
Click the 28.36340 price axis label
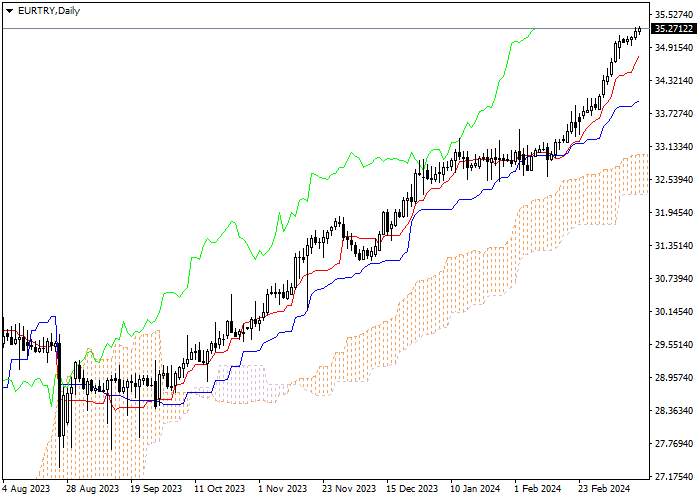pyautogui.click(x=674, y=411)
